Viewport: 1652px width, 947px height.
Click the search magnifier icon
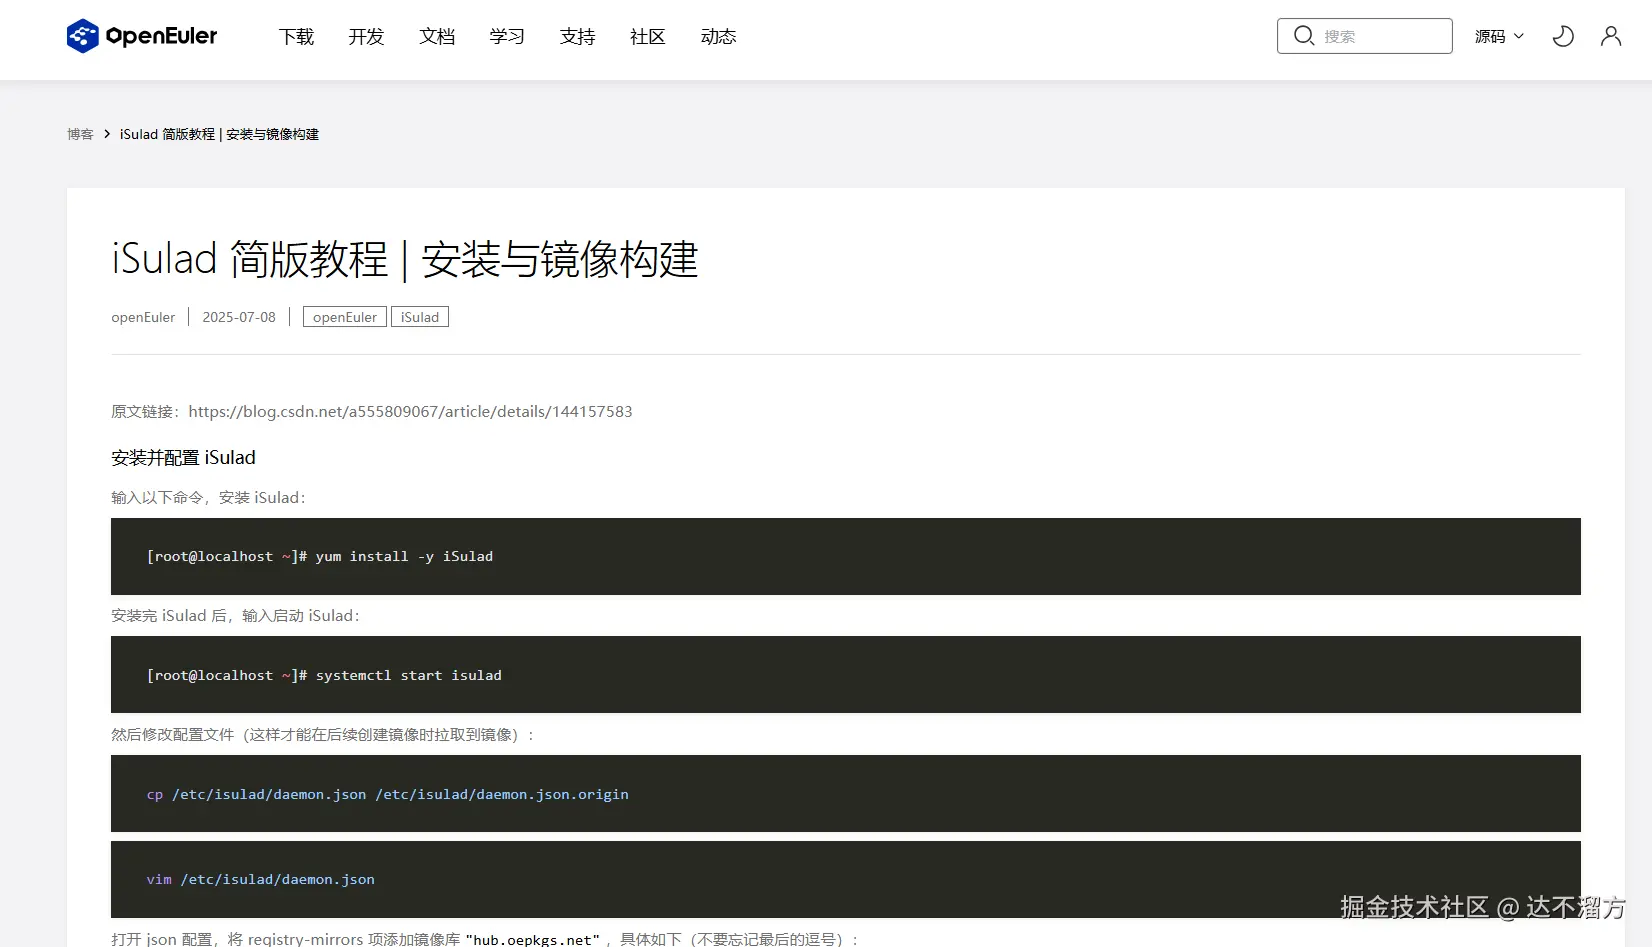[x=1304, y=36]
